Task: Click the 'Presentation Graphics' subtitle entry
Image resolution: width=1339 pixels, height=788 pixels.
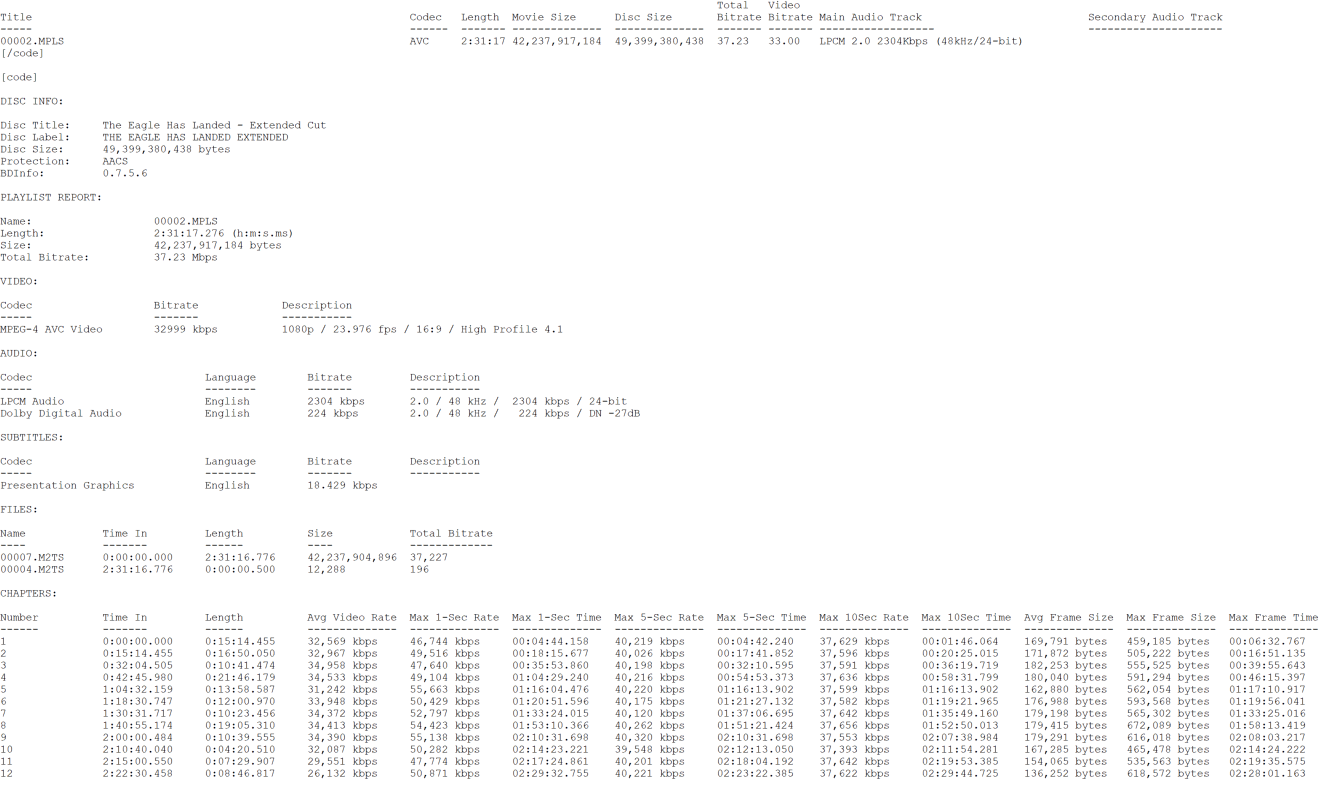Action: pyautogui.click(x=67, y=485)
